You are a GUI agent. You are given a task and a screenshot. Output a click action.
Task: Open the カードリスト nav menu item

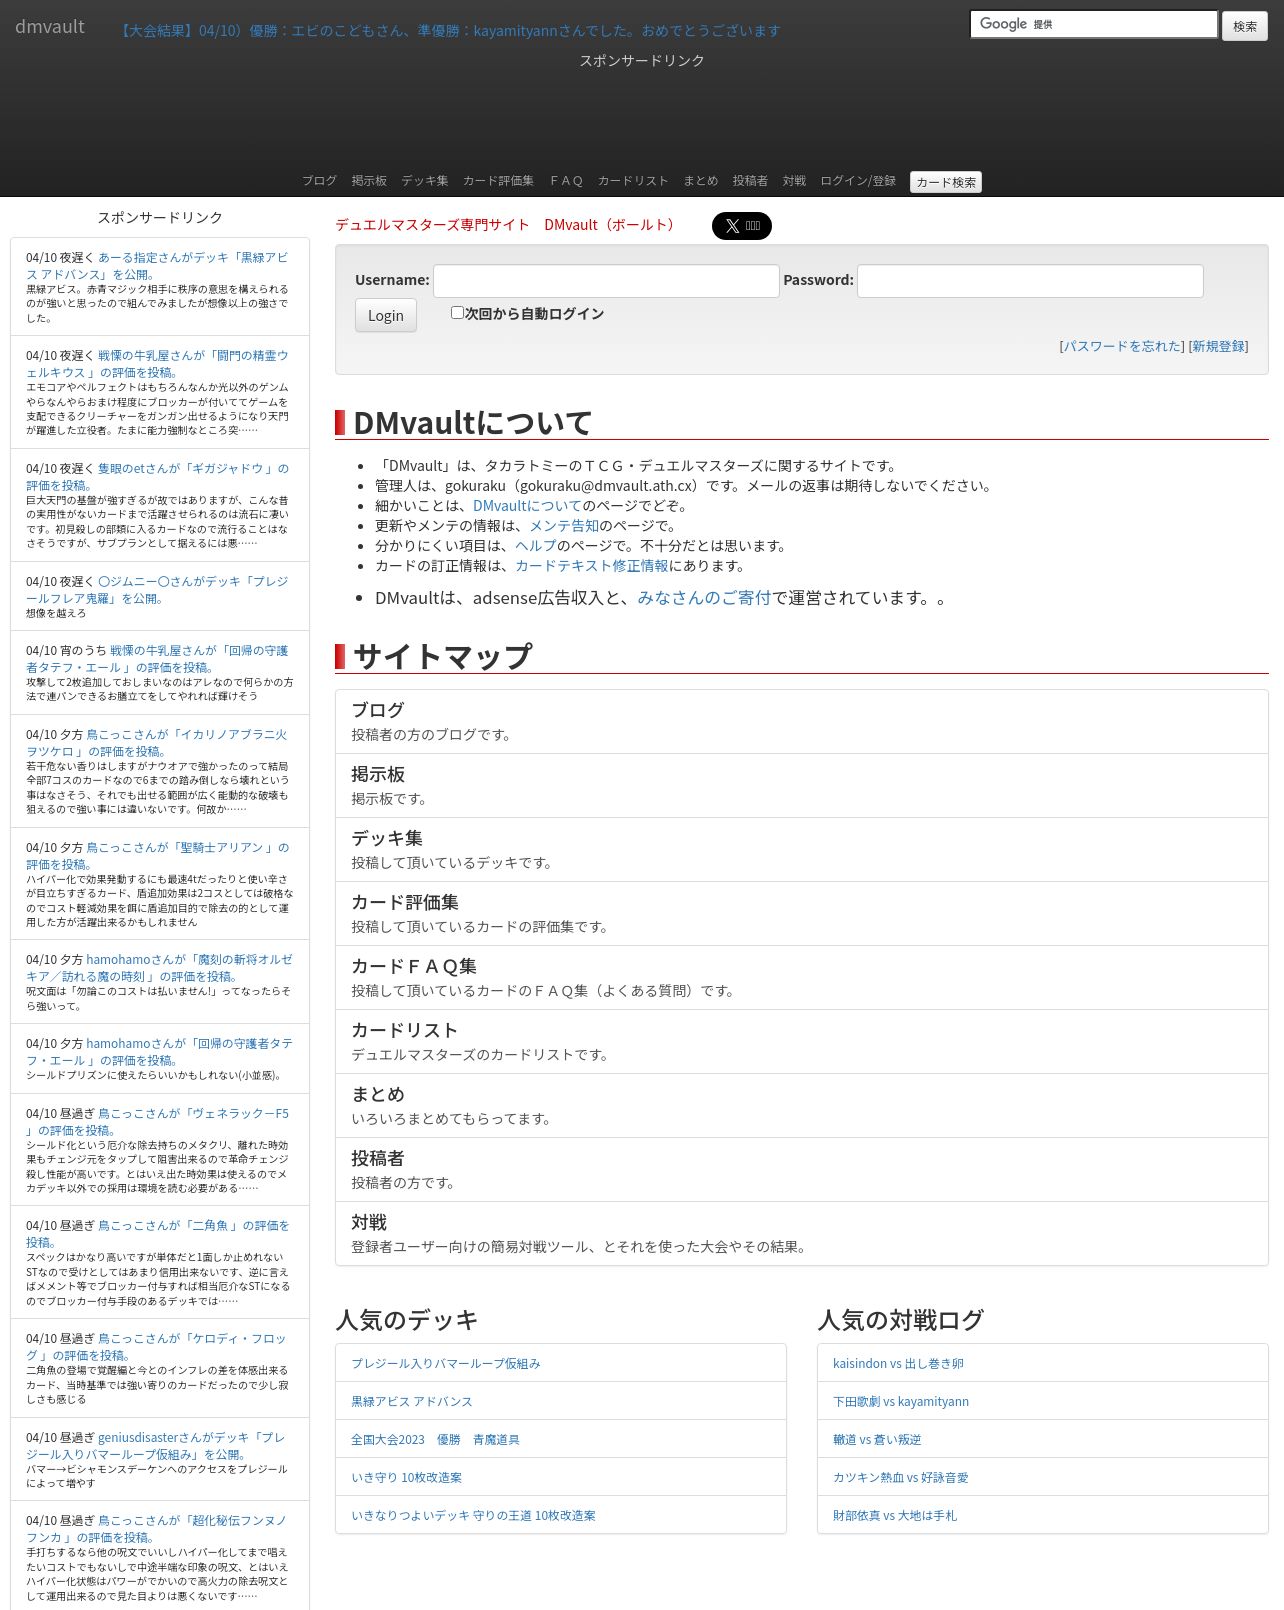tap(633, 181)
